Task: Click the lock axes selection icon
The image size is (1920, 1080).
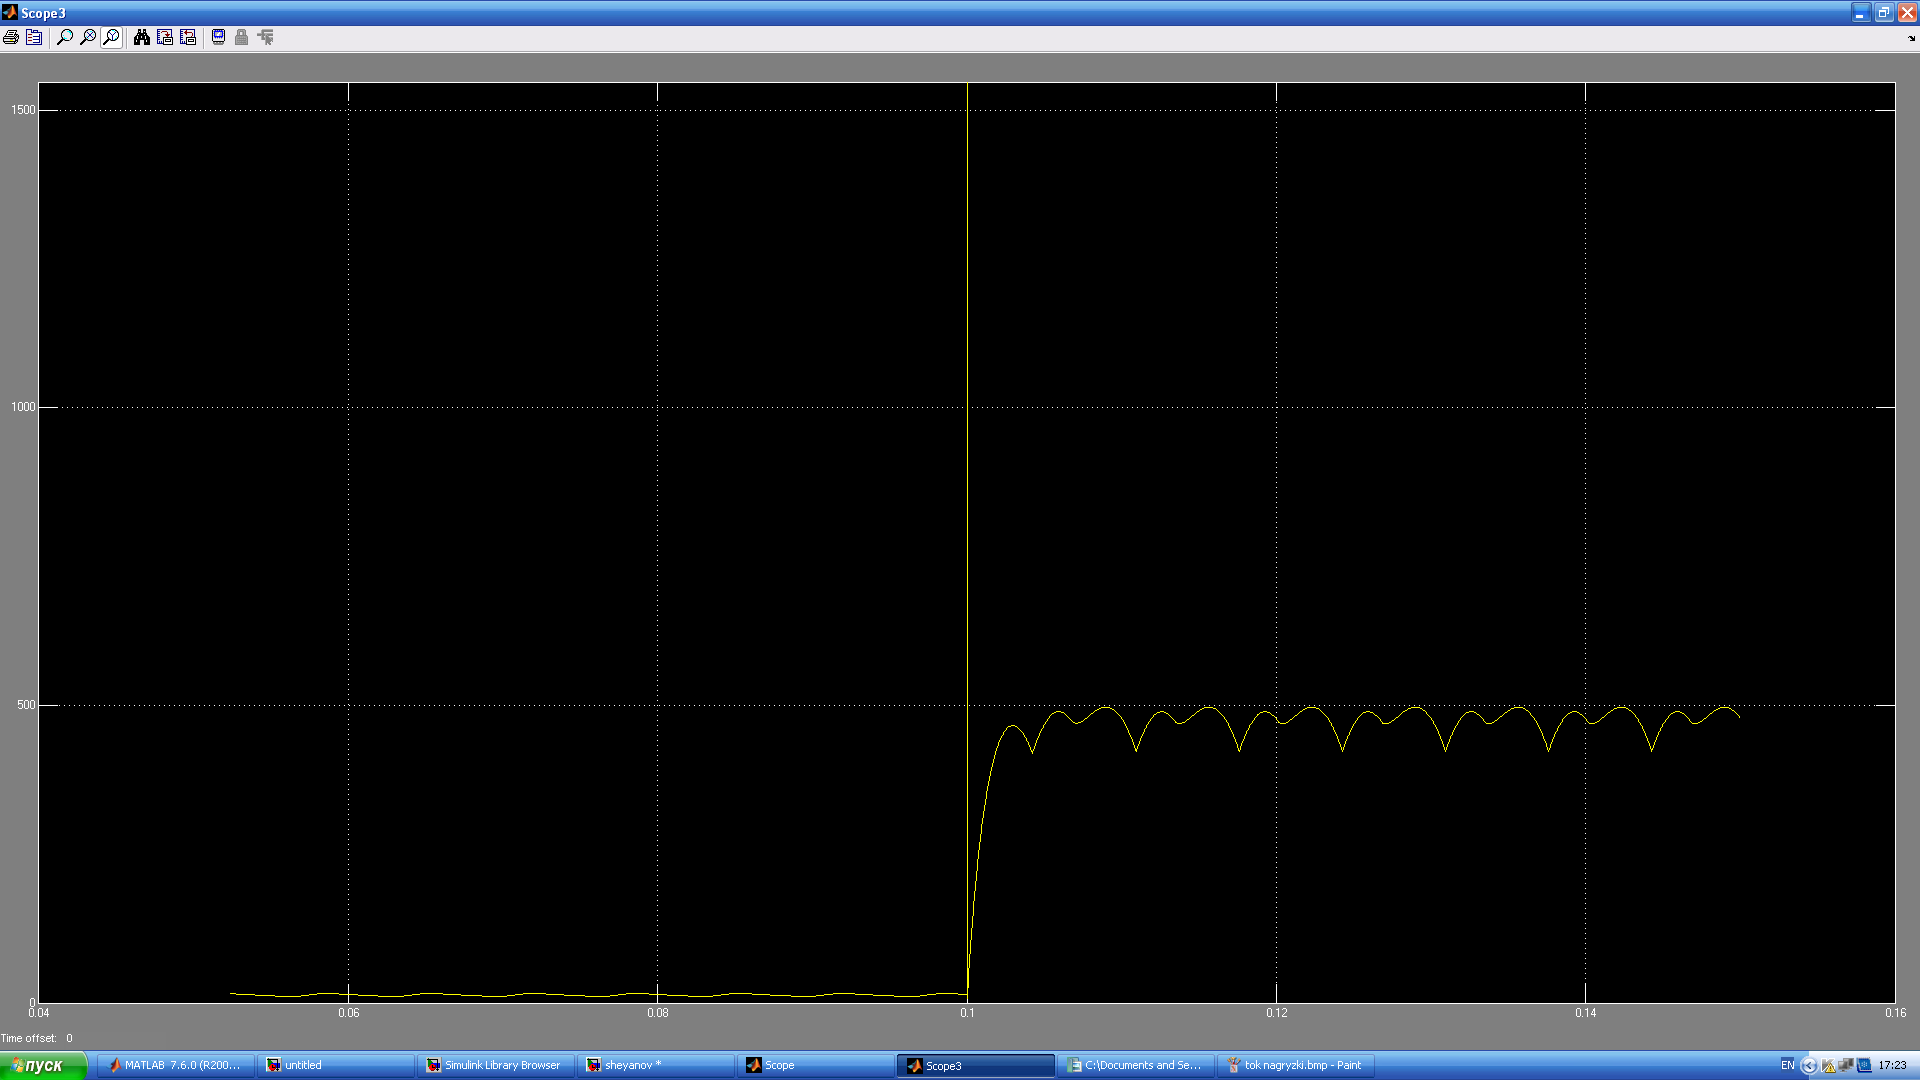Action: (x=241, y=37)
